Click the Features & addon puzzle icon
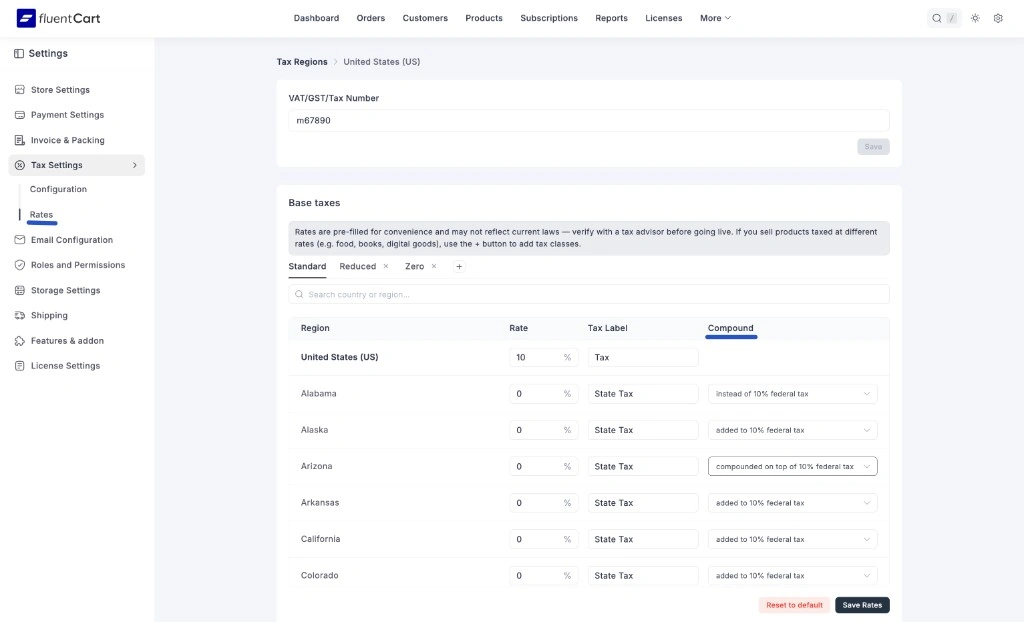The width and height of the screenshot is (1024, 622). point(20,340)
